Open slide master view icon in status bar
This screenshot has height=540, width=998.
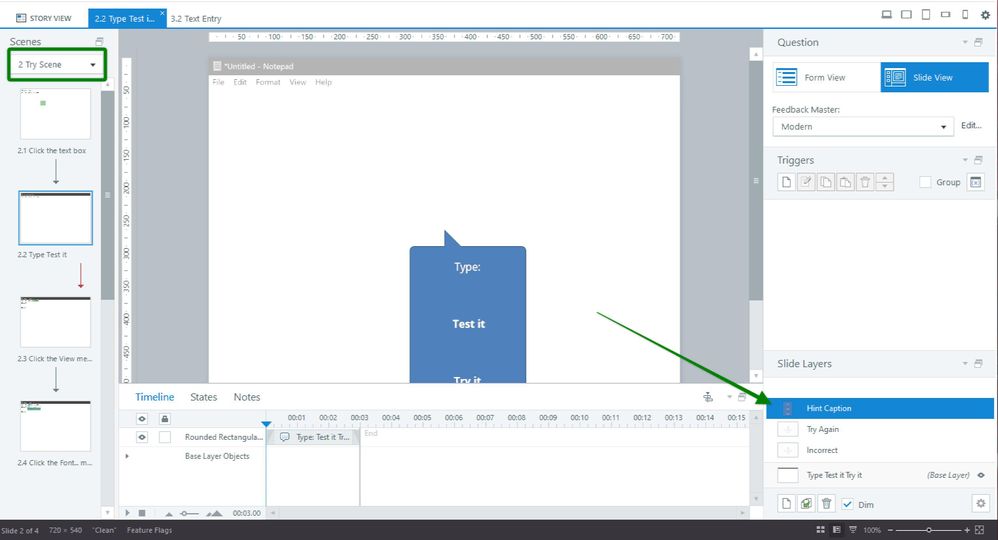coord(853,530)
